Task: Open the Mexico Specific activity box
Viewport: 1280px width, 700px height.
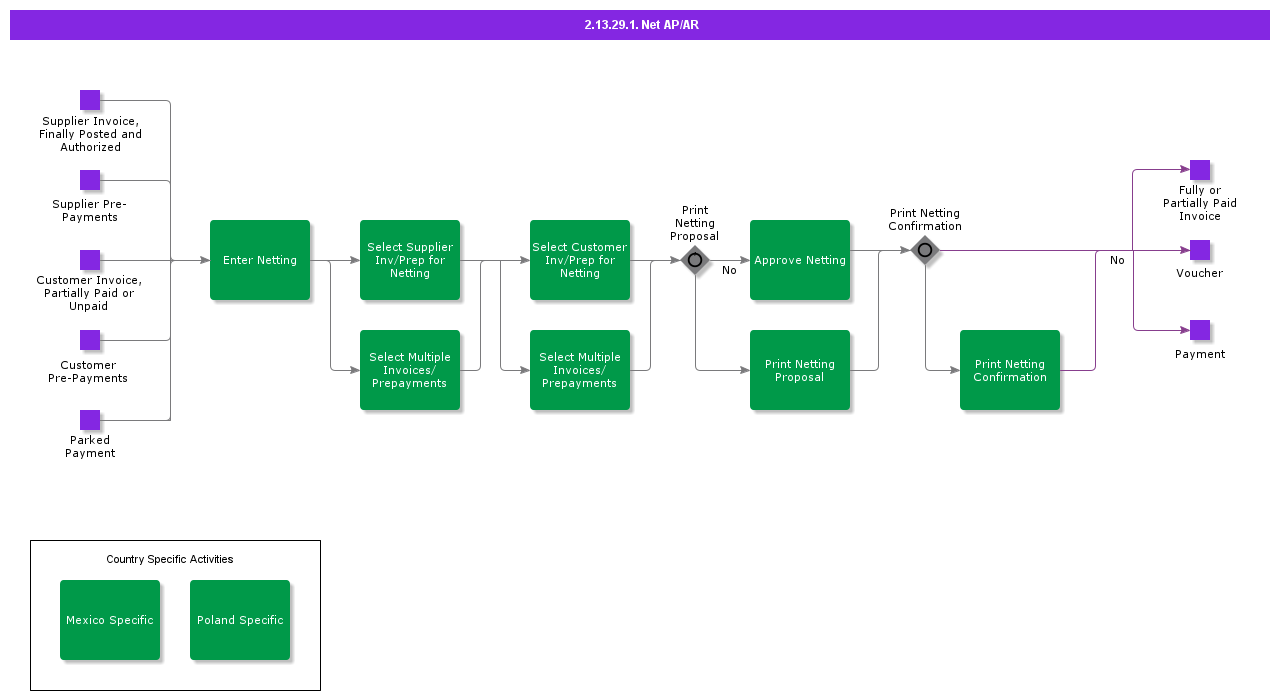Action: pos(110,620)
